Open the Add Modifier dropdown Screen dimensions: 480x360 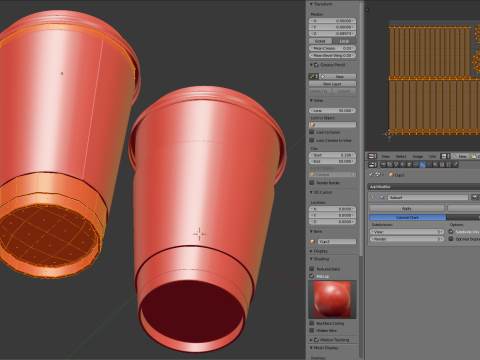(x=424, y=187)
